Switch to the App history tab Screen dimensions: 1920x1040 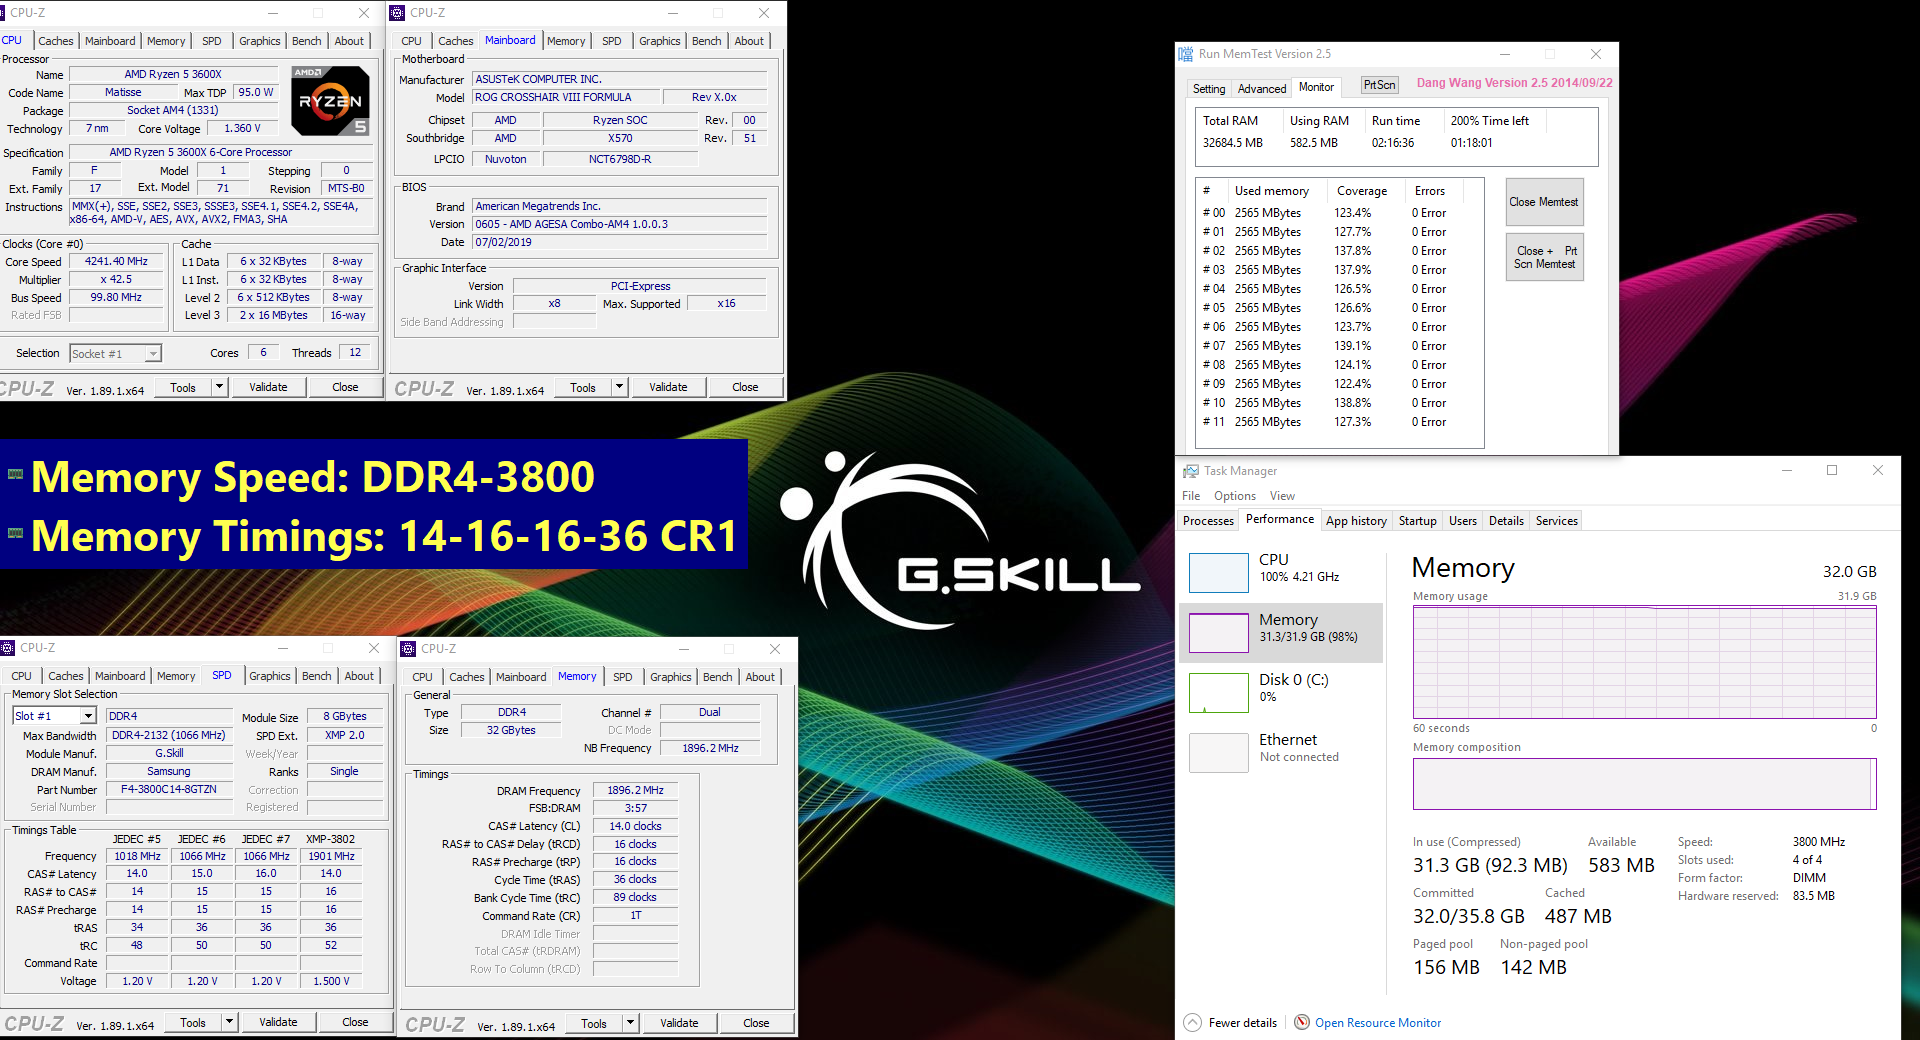point(1356,520)
